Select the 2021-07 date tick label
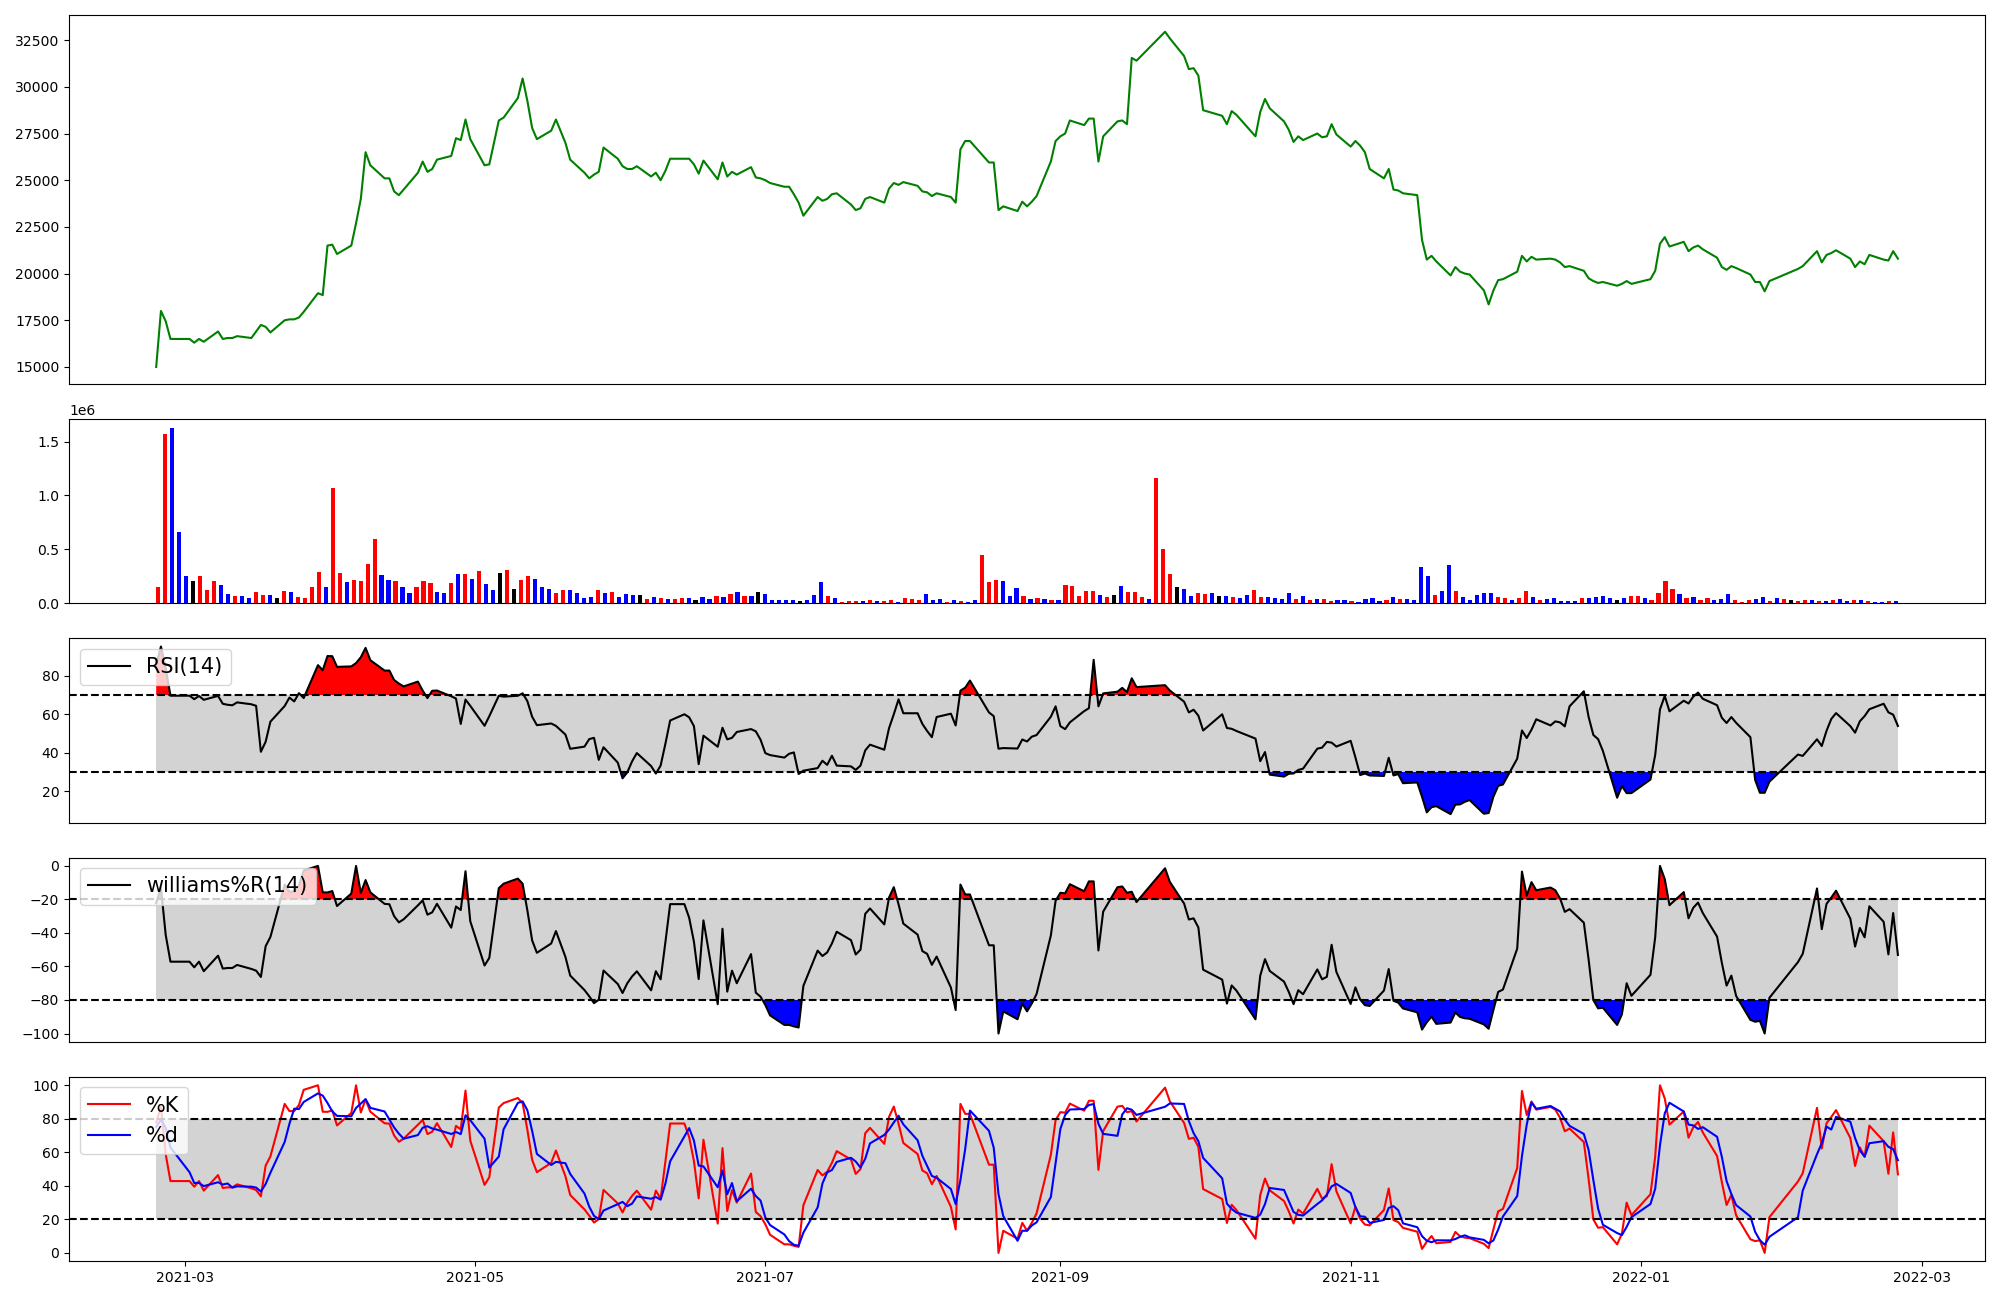Viewport: 2000px width, 1300px height. coord(765,1276)
